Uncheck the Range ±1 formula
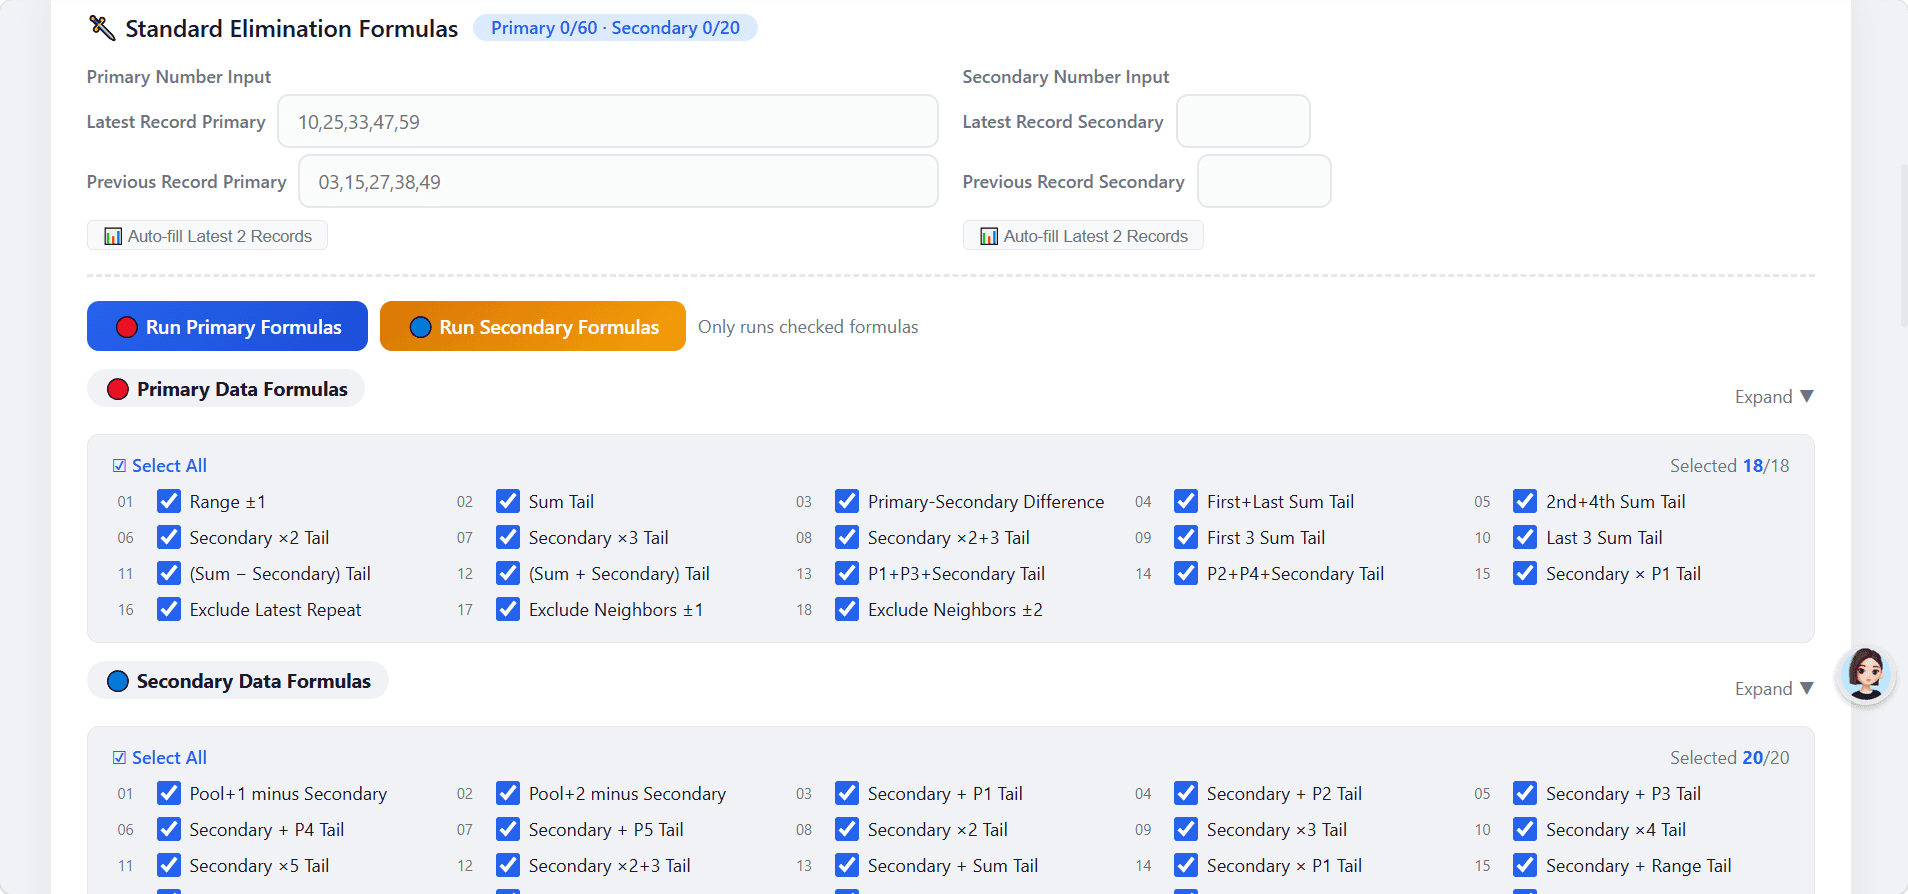1908x894 pixels. (169, 501)
